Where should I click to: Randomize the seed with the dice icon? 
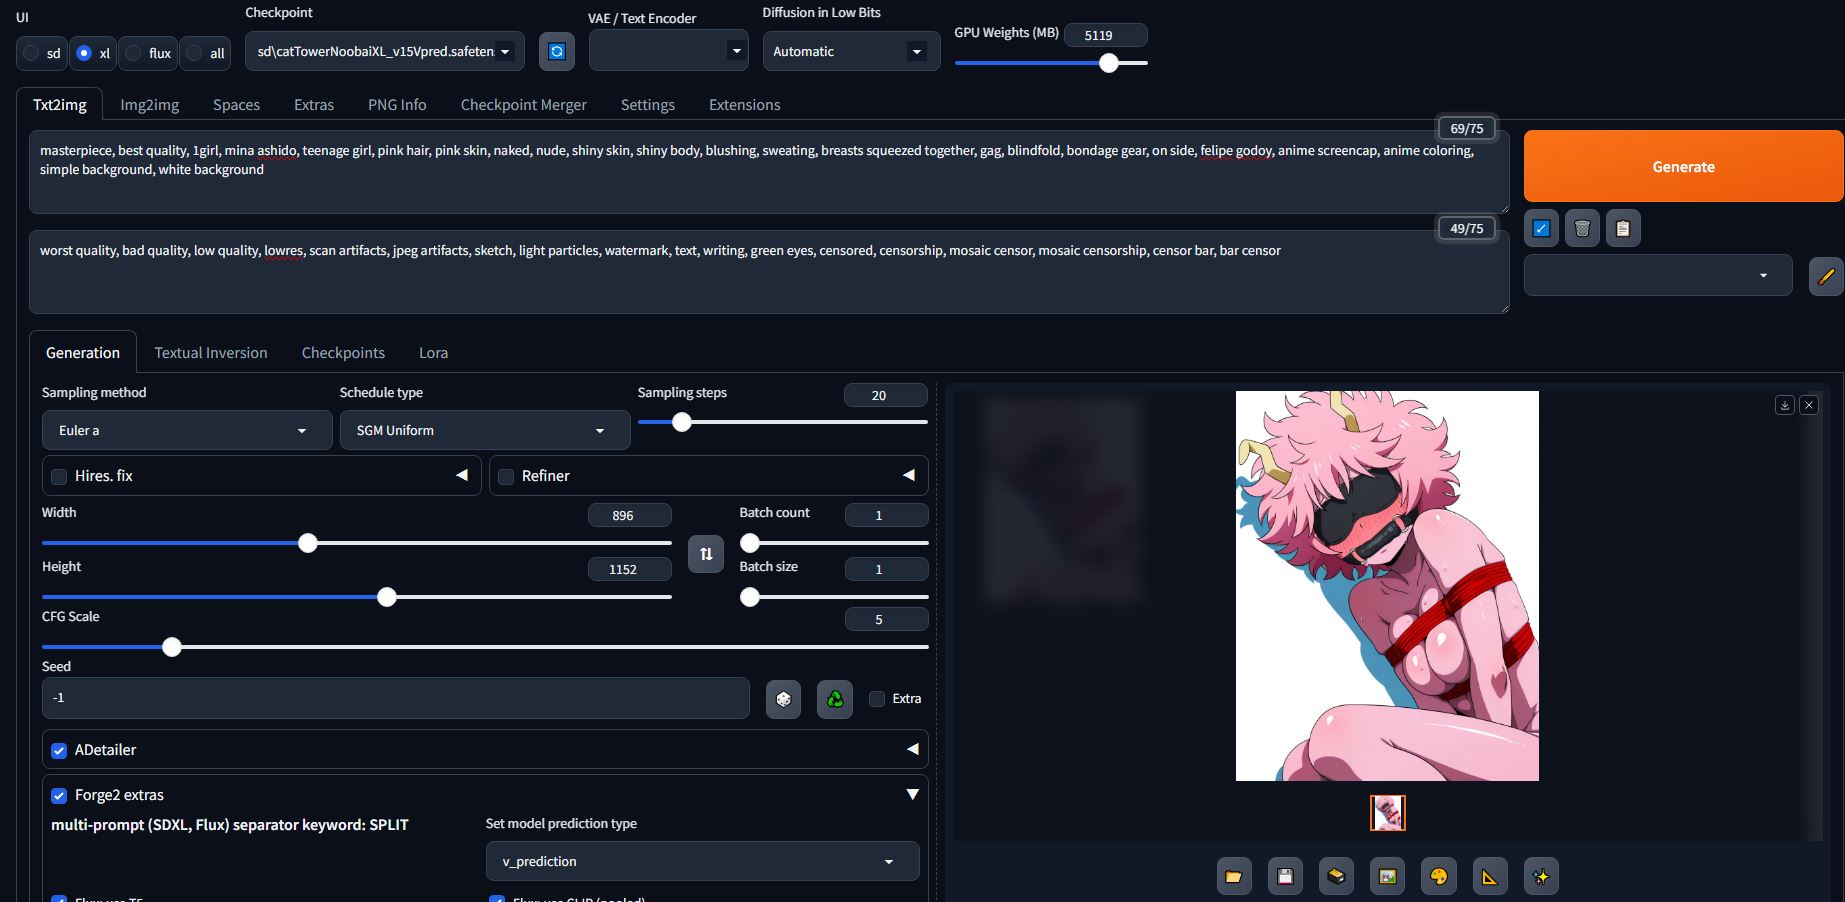tap(783, 698)
